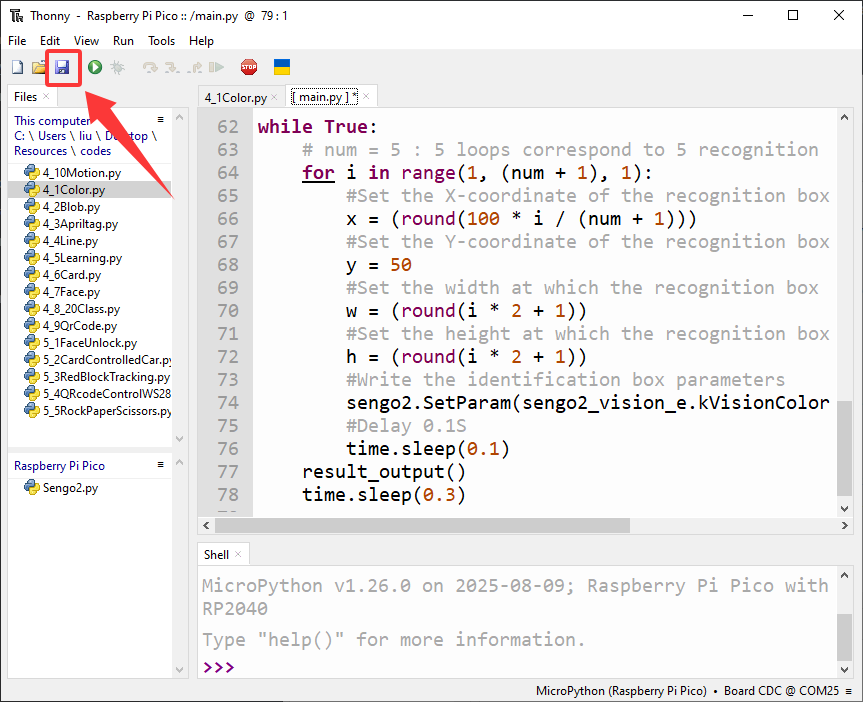Screen dimensions: 863x702
Task: Open Run menu
Action: (123, 41)
